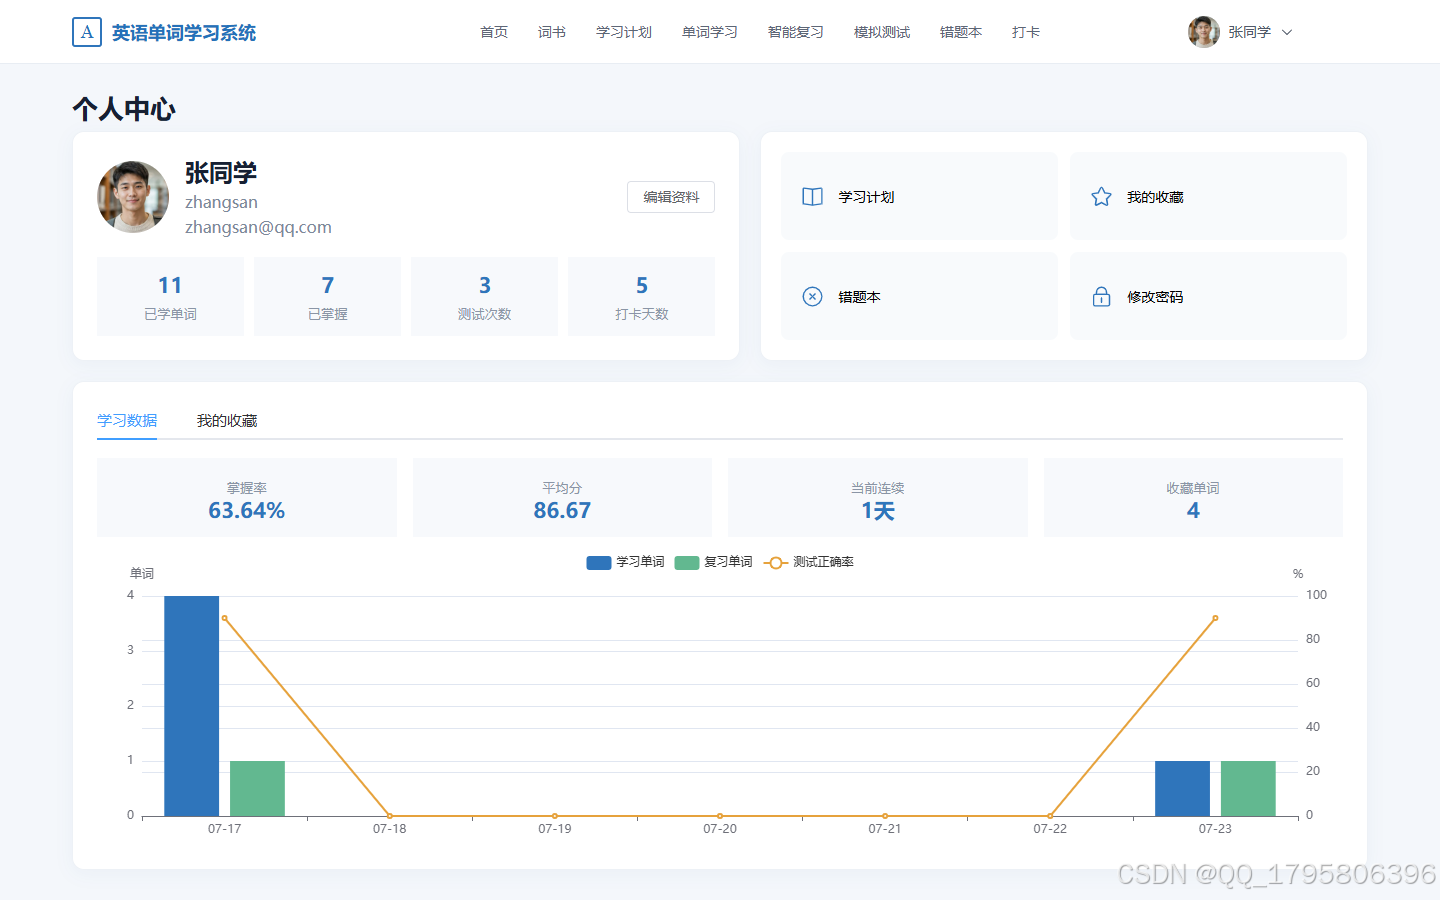This screenshot has height=900, width=1440.
Task: Toggle the 测试正确率 legend series
Action: 808,562
